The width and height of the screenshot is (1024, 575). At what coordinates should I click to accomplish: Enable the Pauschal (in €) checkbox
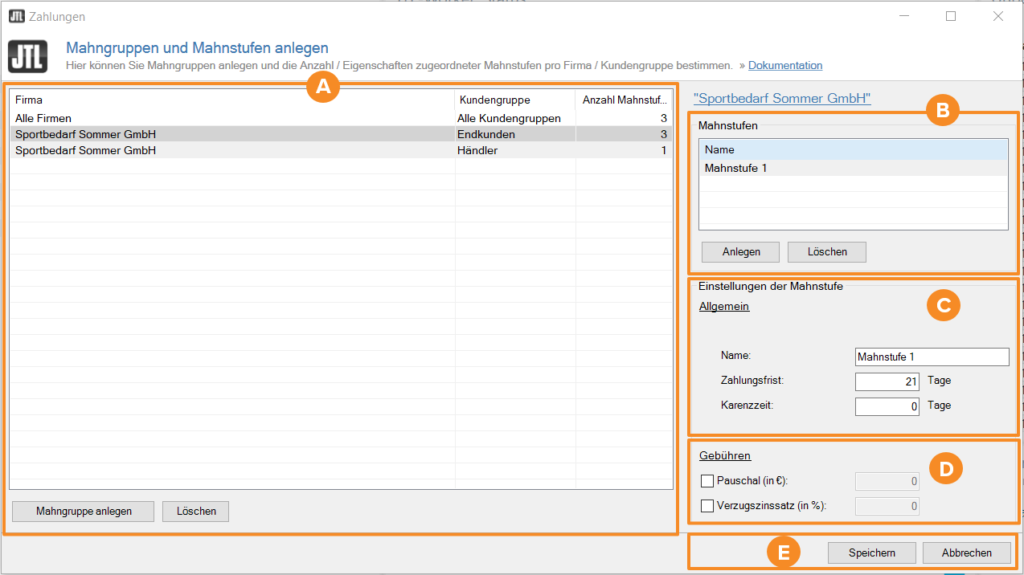(x=708, y=481)
